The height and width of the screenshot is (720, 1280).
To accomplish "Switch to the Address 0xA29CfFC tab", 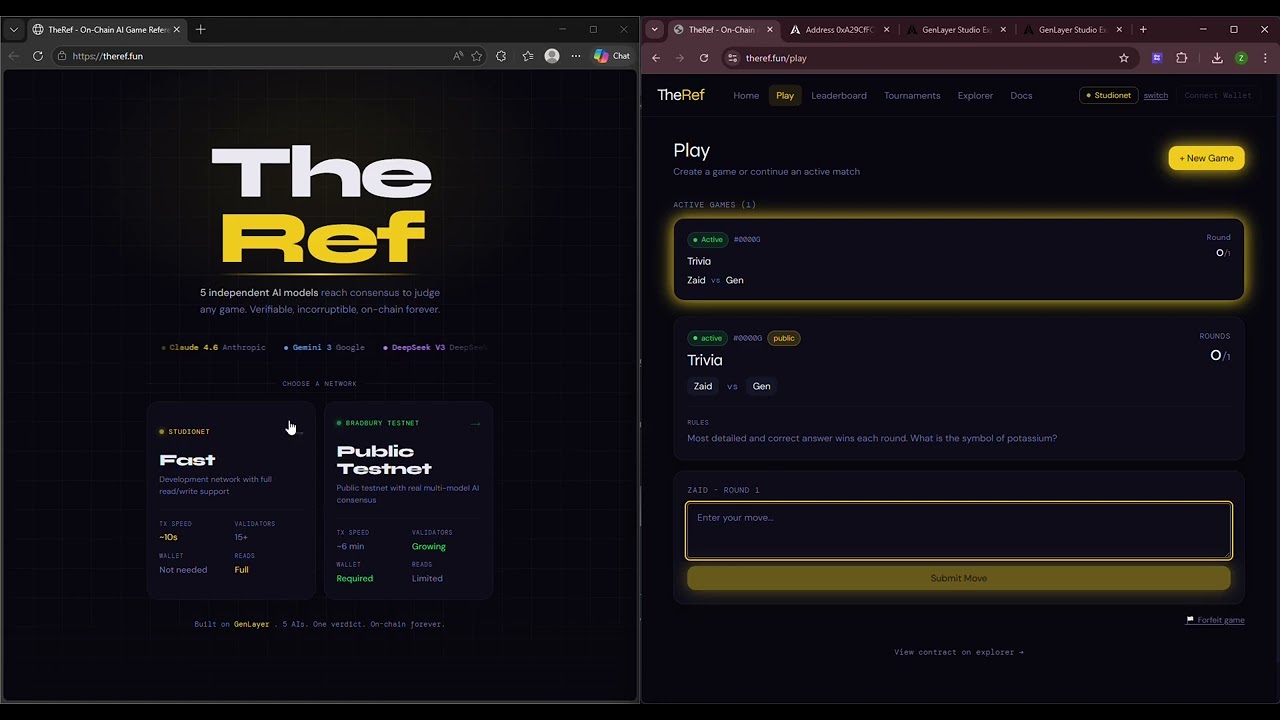I will click(x=838, y=29).
